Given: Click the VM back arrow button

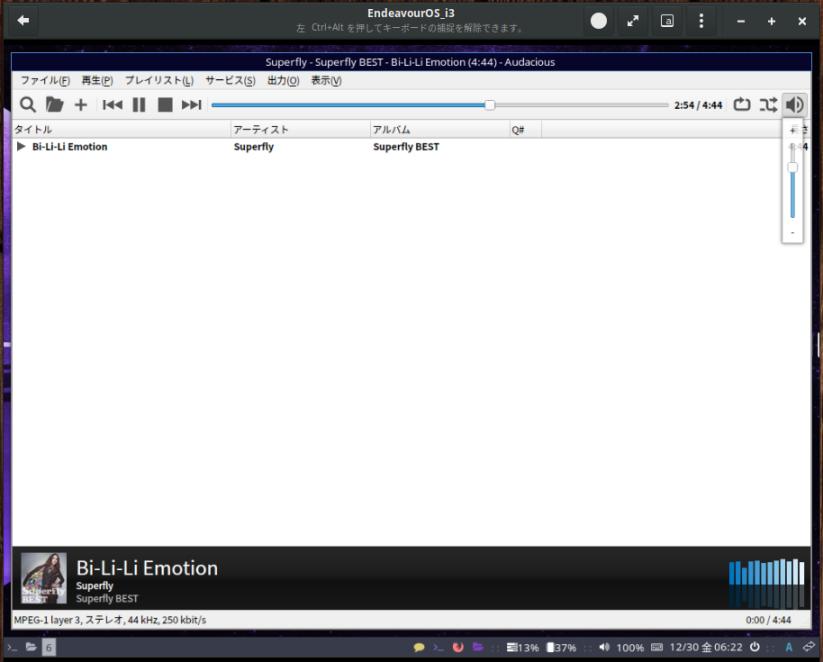Looking at the screenshot, I should point(23,20).
